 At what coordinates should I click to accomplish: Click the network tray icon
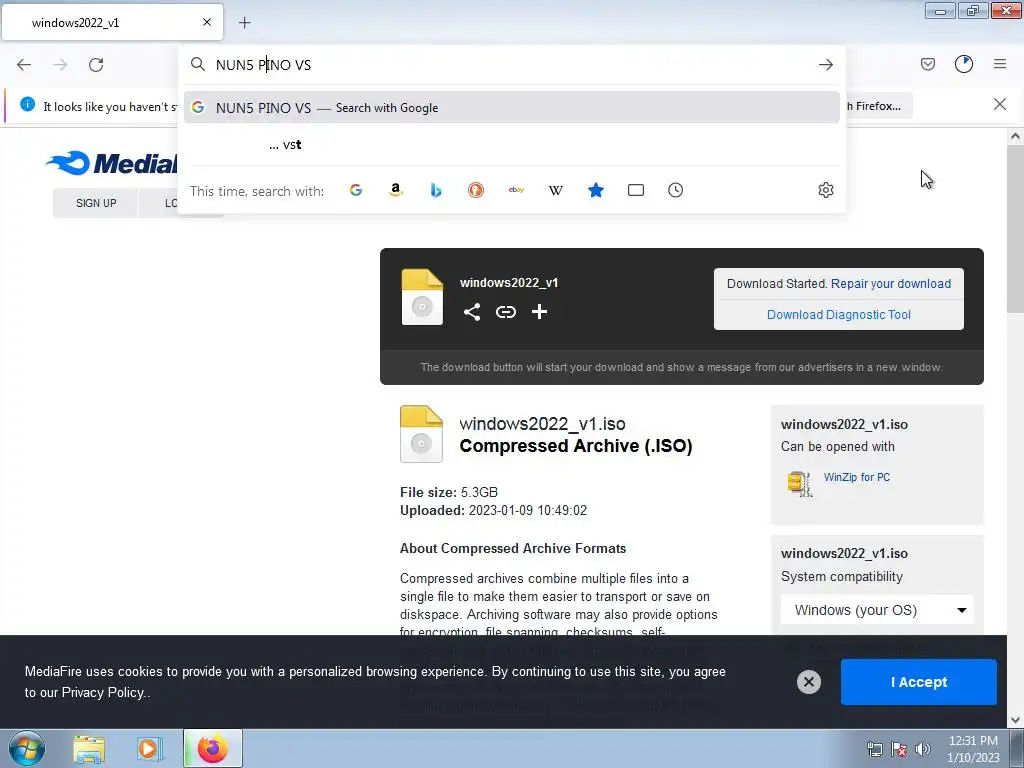pyautogui.click(x=874, y=749)
